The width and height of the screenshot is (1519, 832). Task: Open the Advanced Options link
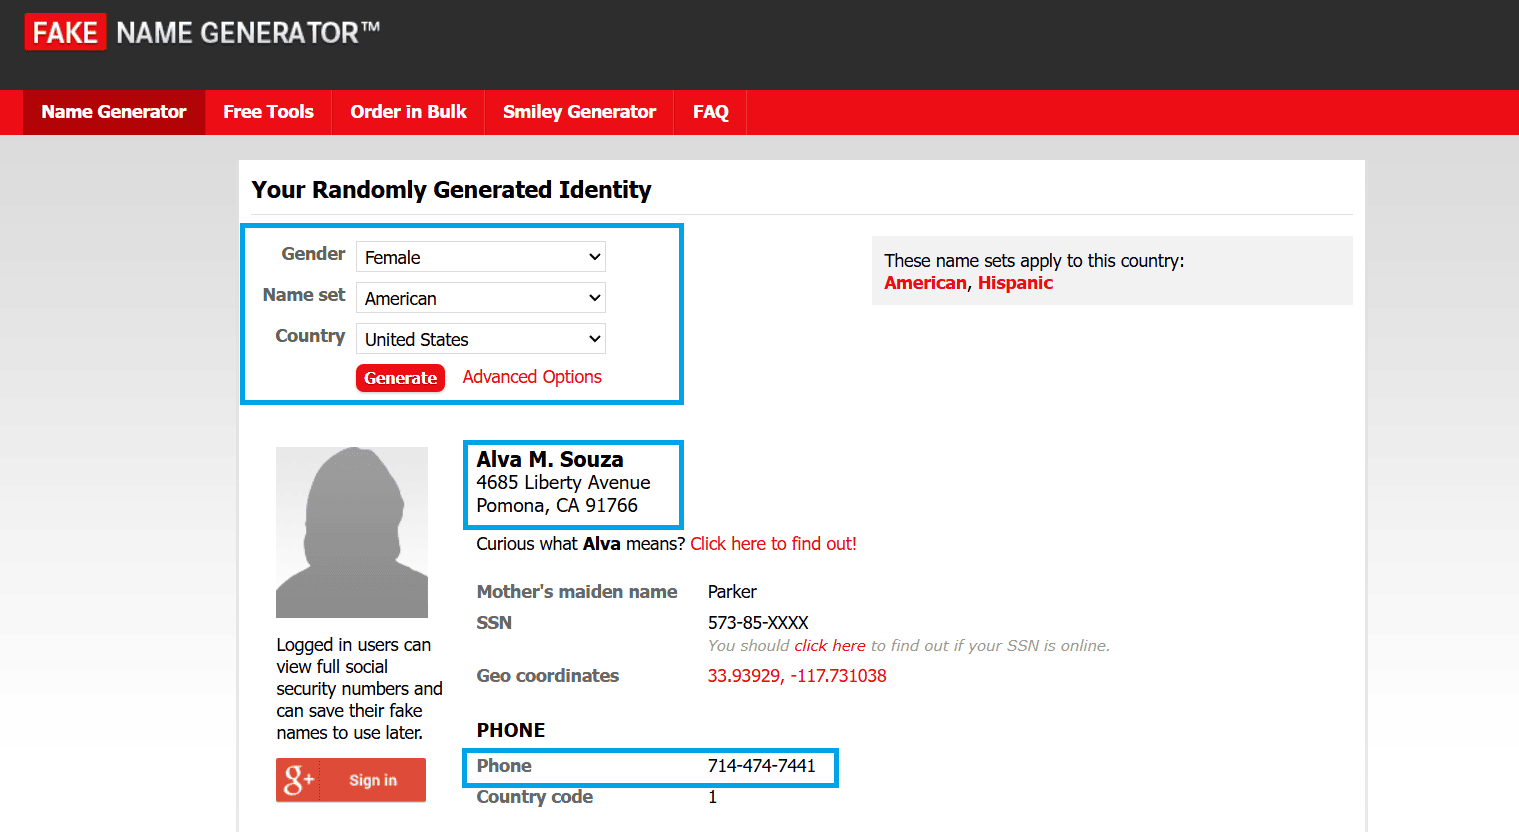point(531,377)
